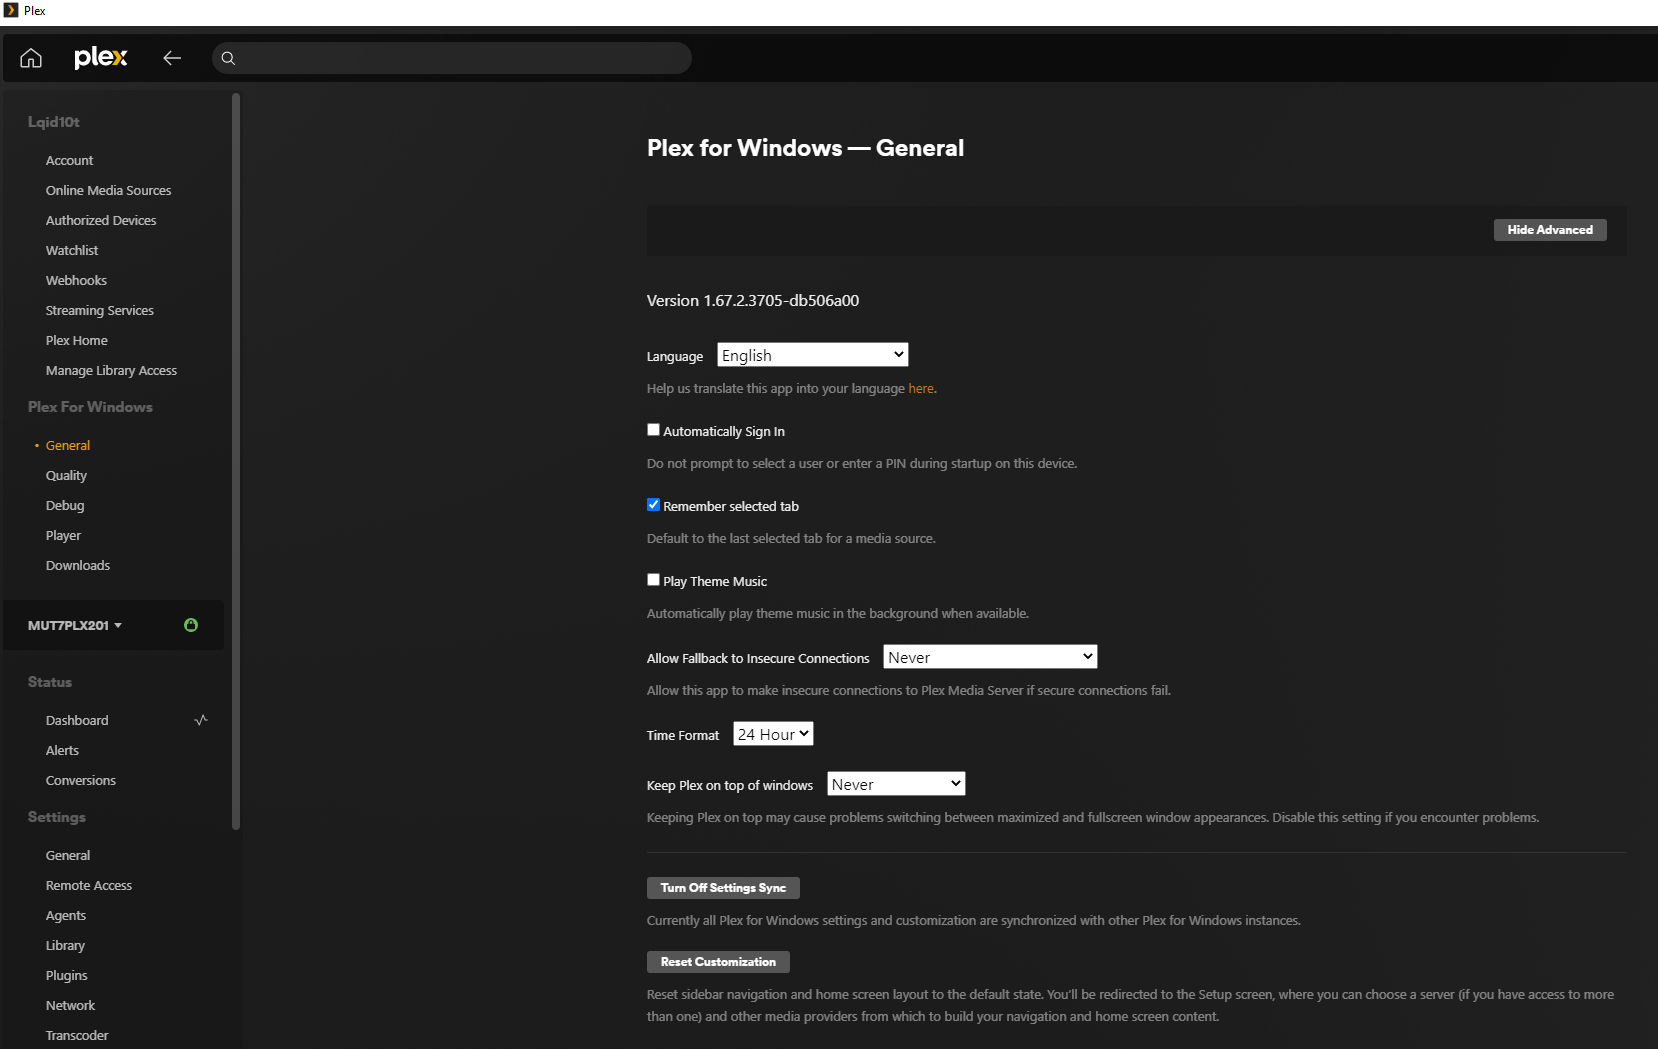The height and width of the screenshot is (1049, 1658).
Task: Click the Lqid10t account heading
Action: (54, 122)
